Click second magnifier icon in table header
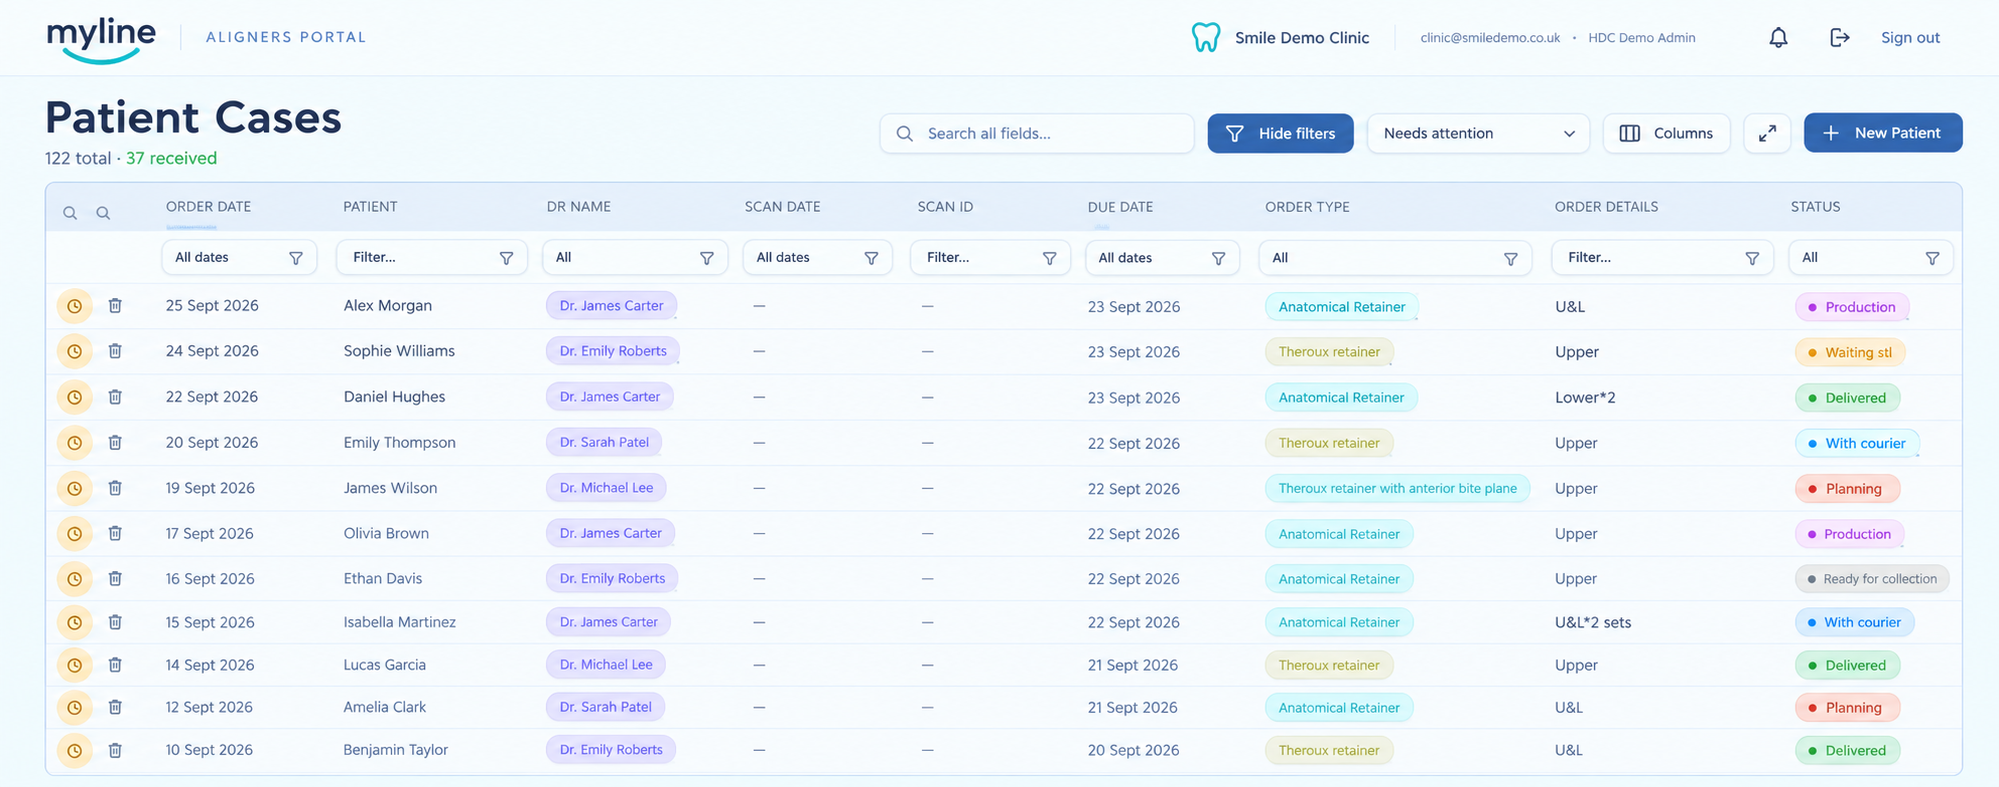The width and height of the screenshot is (1999, 787). coord(103,213)
